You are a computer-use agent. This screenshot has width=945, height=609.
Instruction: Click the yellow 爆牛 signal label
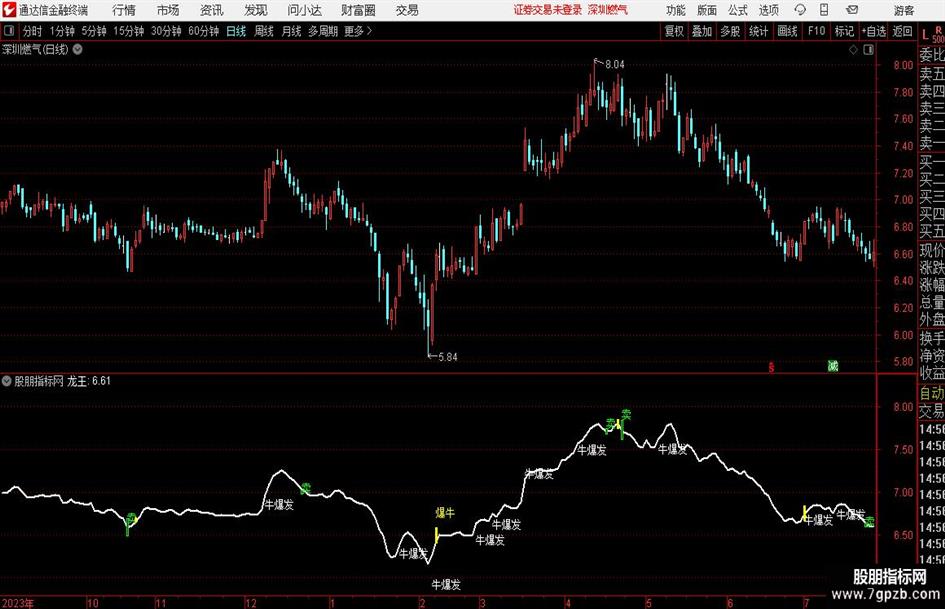[x=445, y=513]
